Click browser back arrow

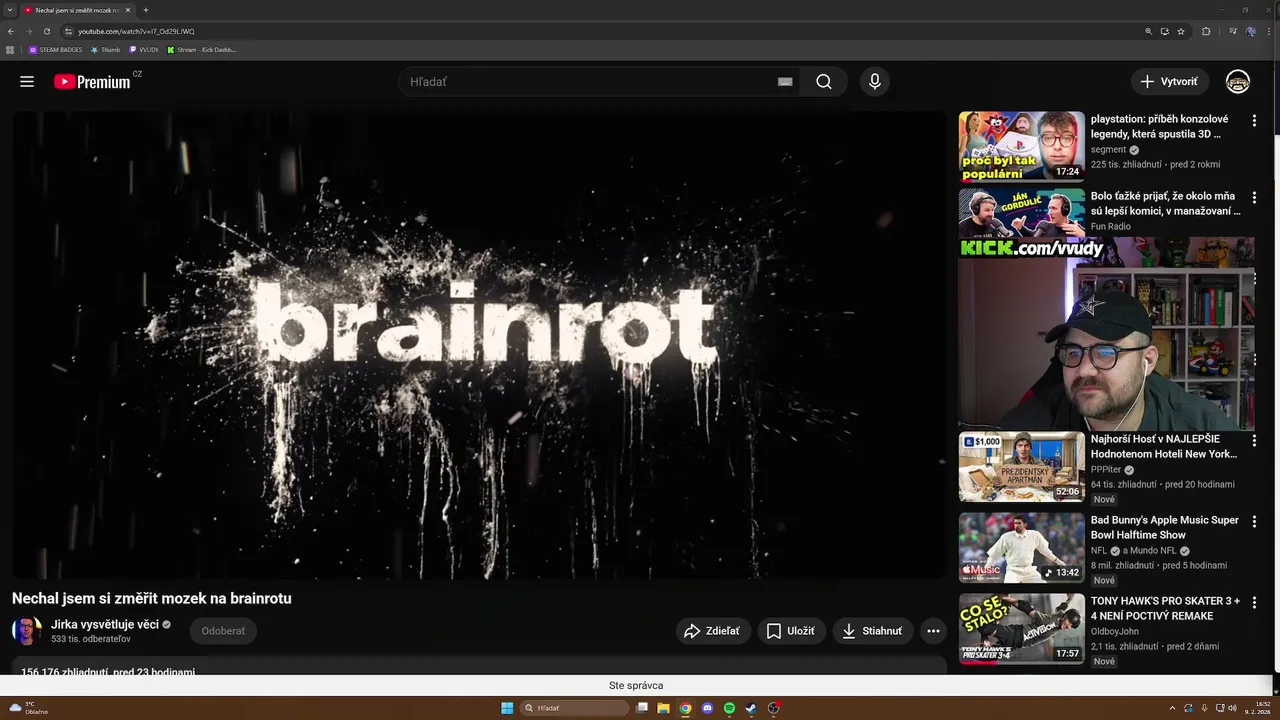click(11, 31)
